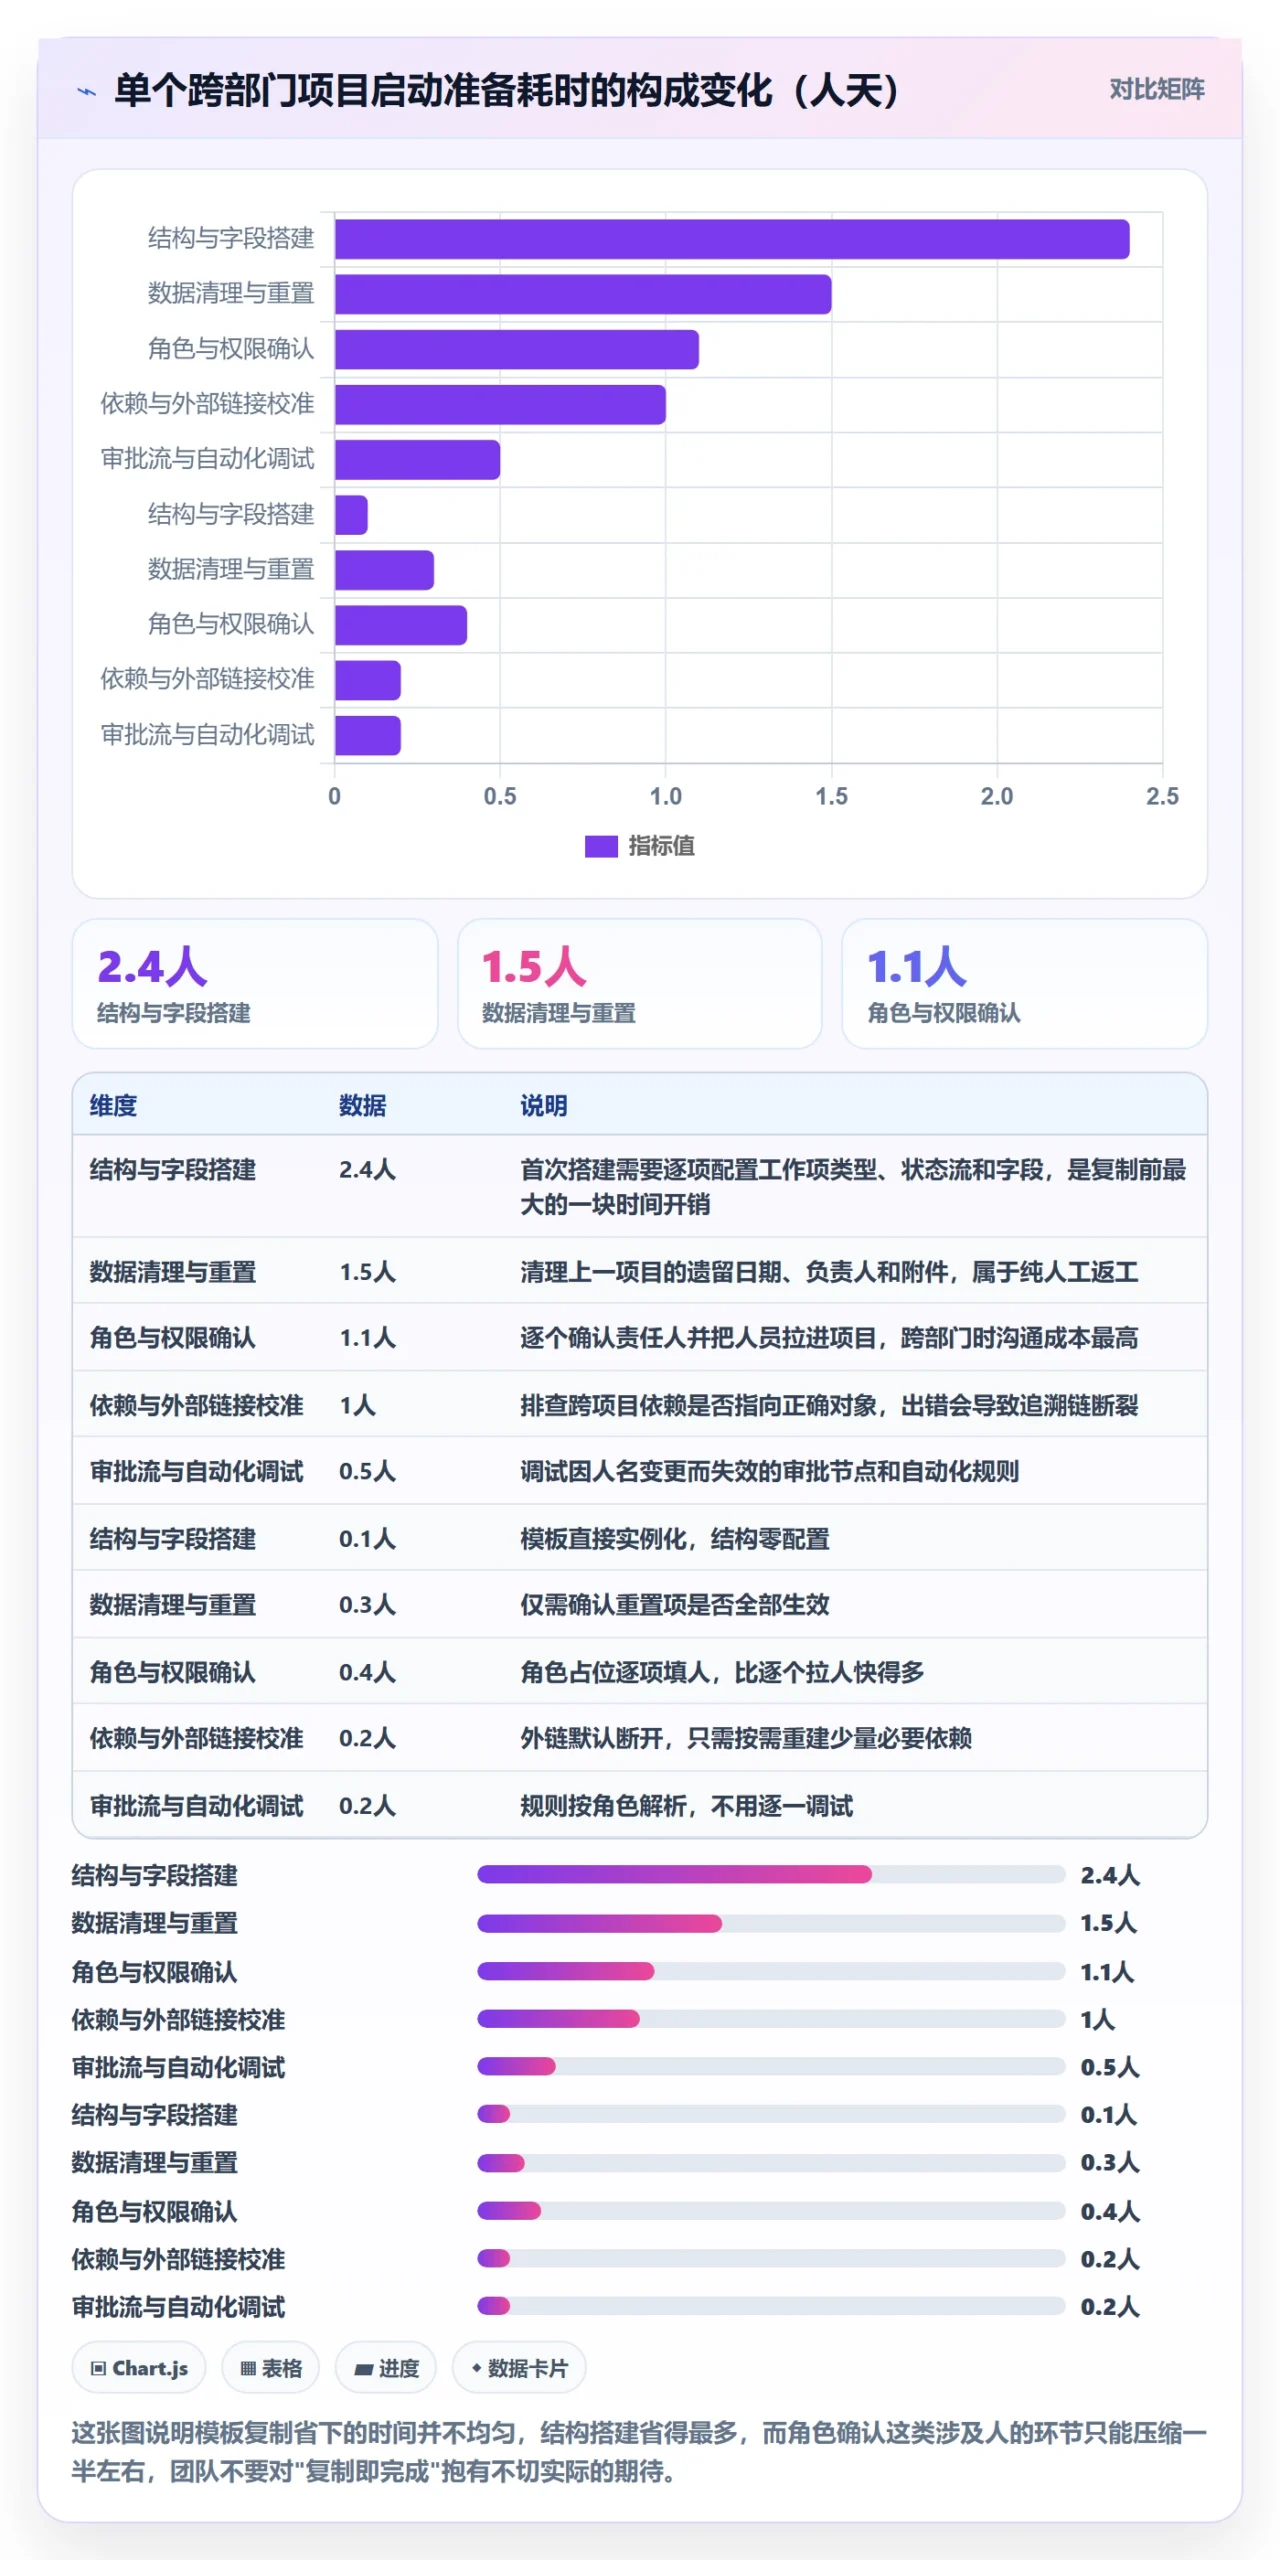This screenshot has height=2560, width=1280.
Task: Select the 数据卡片 chip
Action: click(x=519, y=2368)
